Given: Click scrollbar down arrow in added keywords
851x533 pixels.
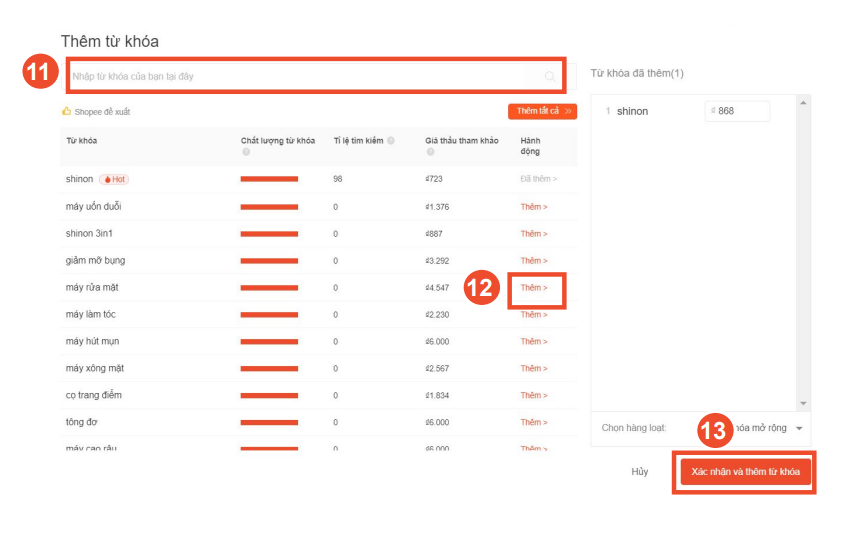Looking at the screenshot, I should click(x=803, y=403).
